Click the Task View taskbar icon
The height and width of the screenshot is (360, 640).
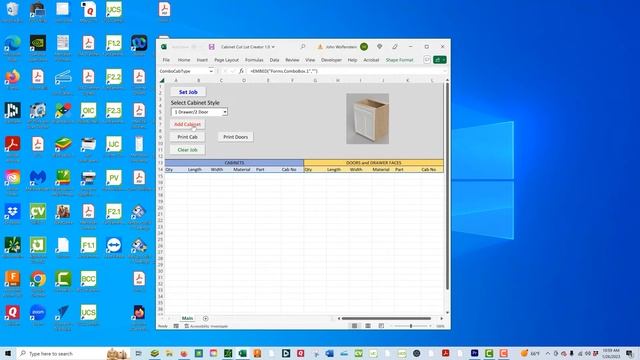pos(138,353)
